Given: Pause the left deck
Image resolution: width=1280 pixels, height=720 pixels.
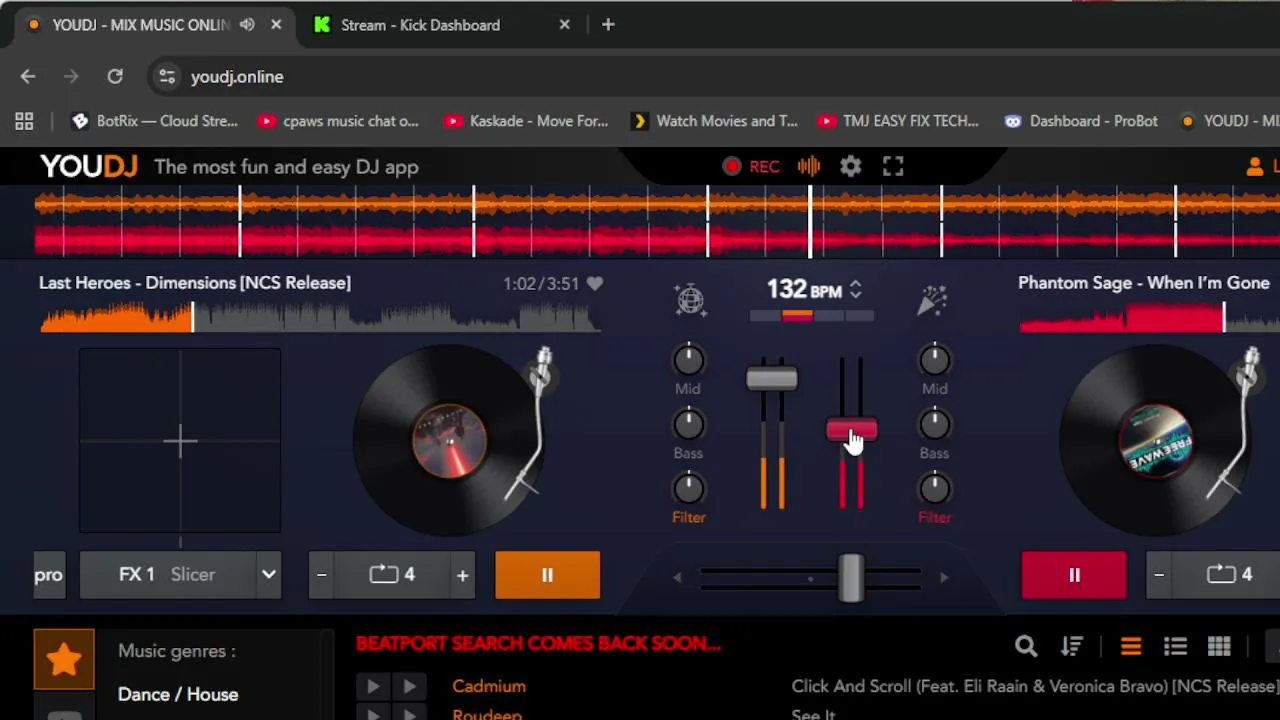Looking at the screenshot, I should tap(547, 575).
